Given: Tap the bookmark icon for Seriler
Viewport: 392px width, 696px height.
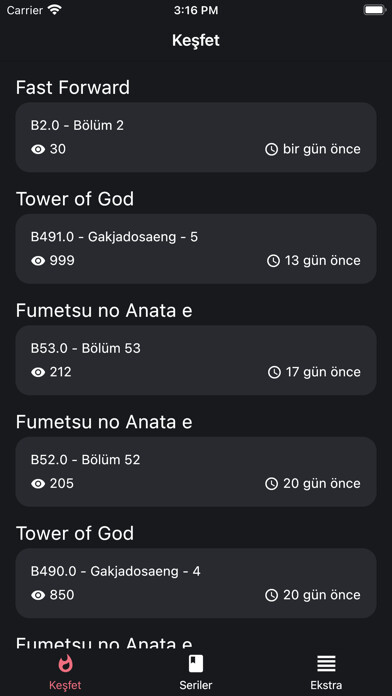Looking at the screenshot, I should (196, 664).
